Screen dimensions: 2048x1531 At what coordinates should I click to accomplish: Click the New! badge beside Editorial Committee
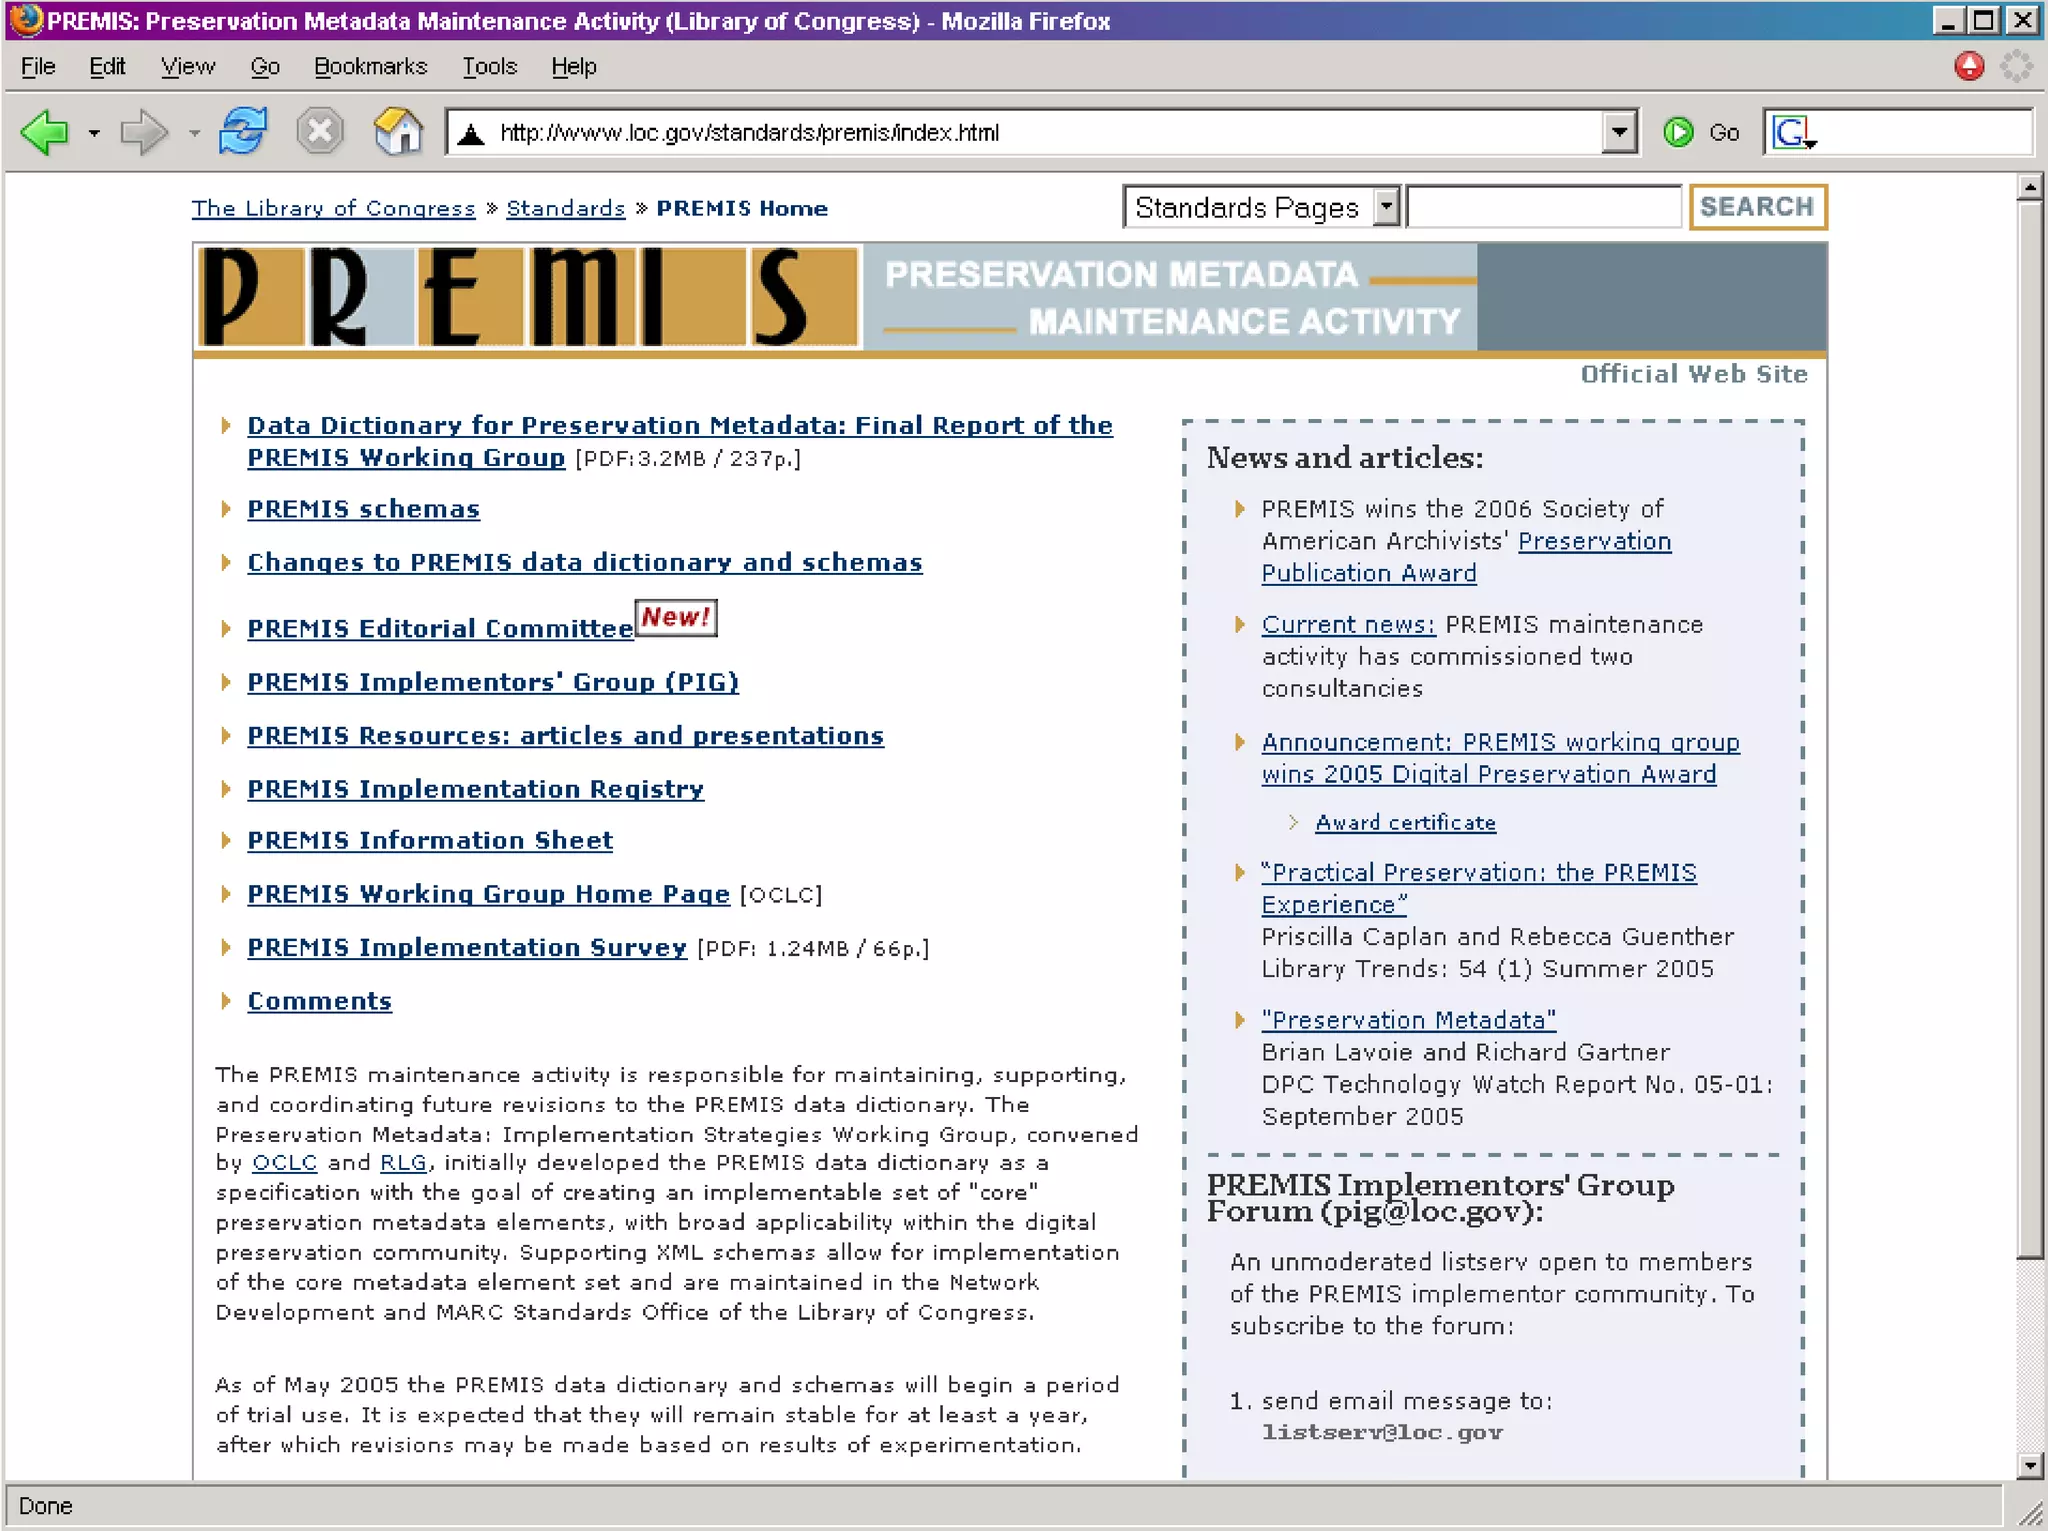click(x=676, y=617)
